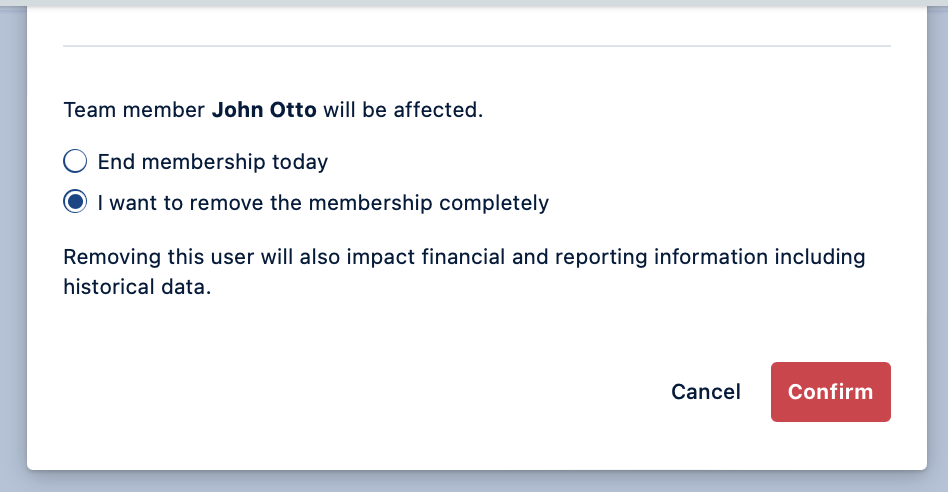This screenshot has height=492, width=948.
Task: Select the End membership today radio button
Action: coord(75,161)
